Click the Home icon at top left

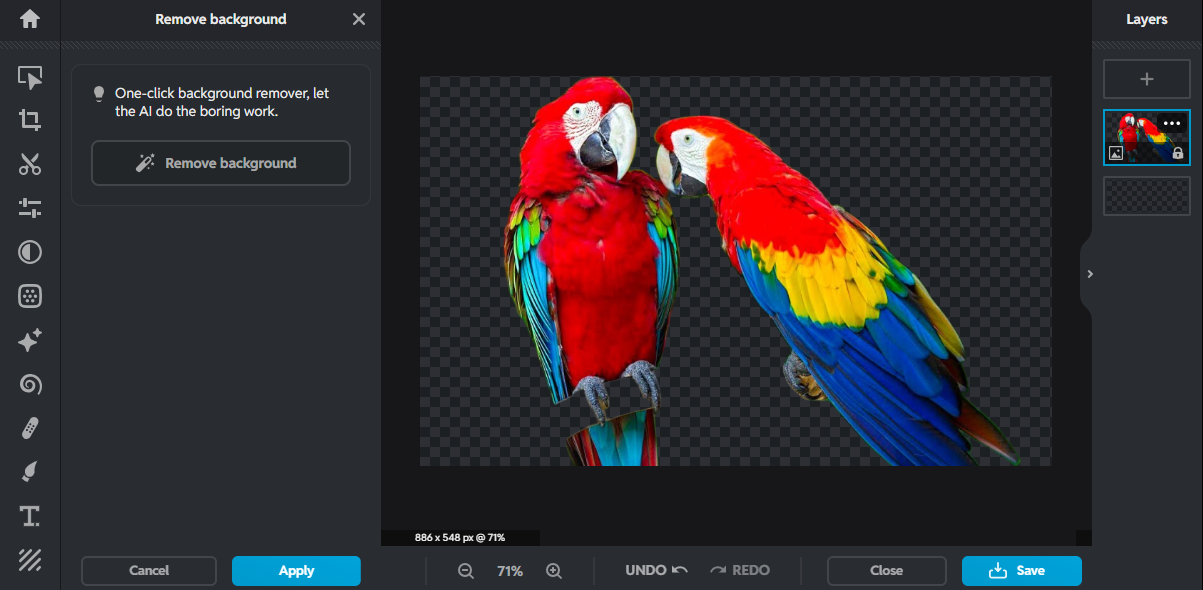point(29,17)
